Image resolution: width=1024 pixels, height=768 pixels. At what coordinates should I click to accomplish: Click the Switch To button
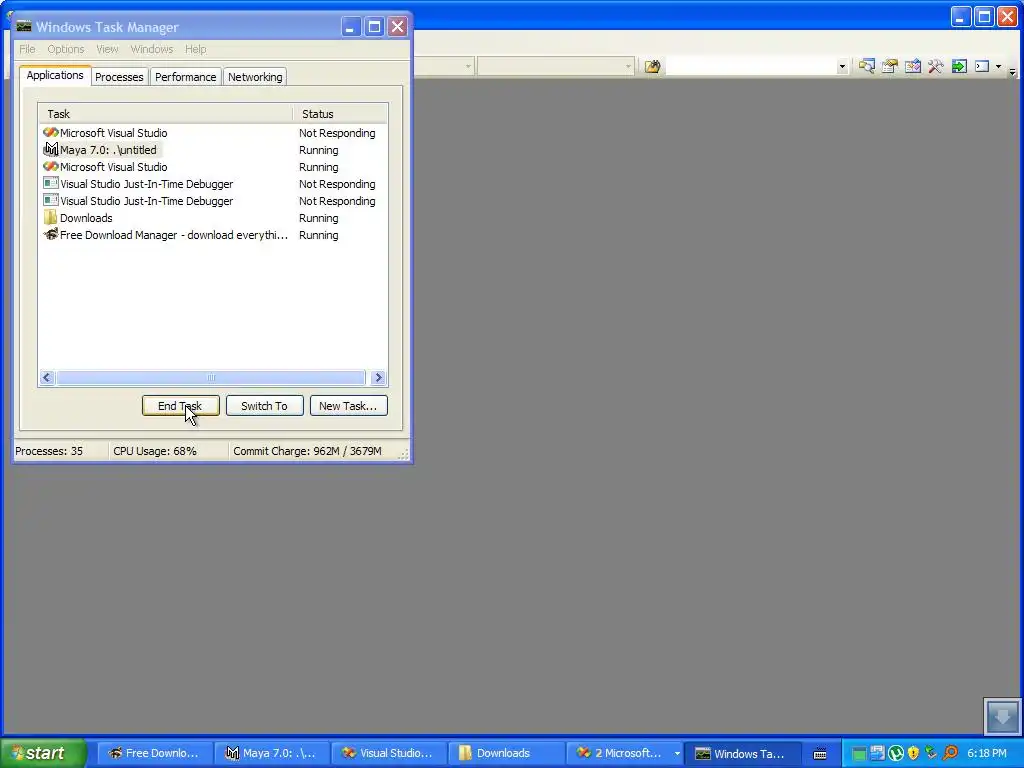tap(264, 406)
